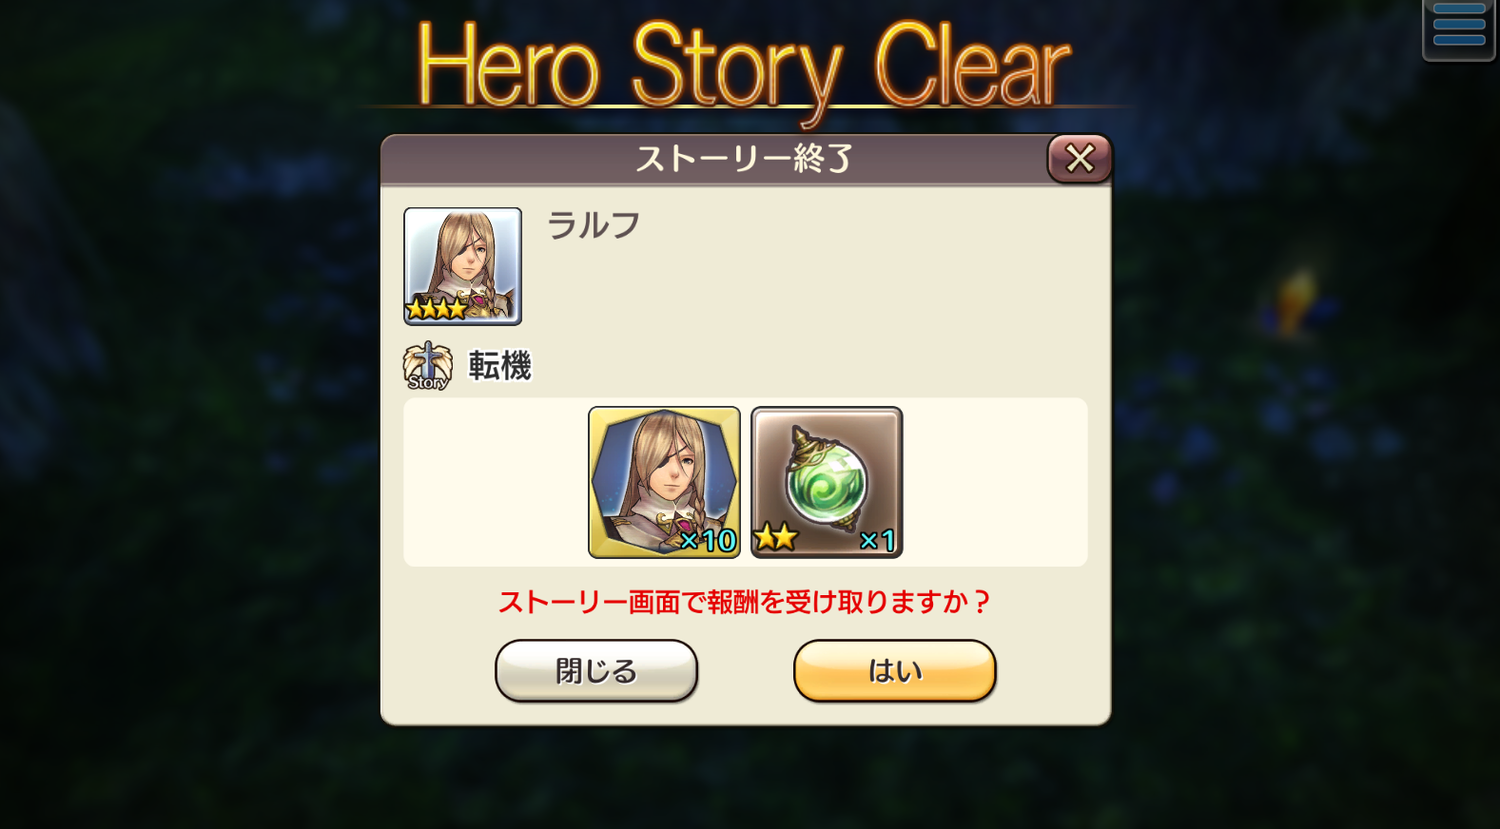The width and height of the screenshot is (1500, 829).
Task: Tap the two stars on green orb item
Action: 776,538
